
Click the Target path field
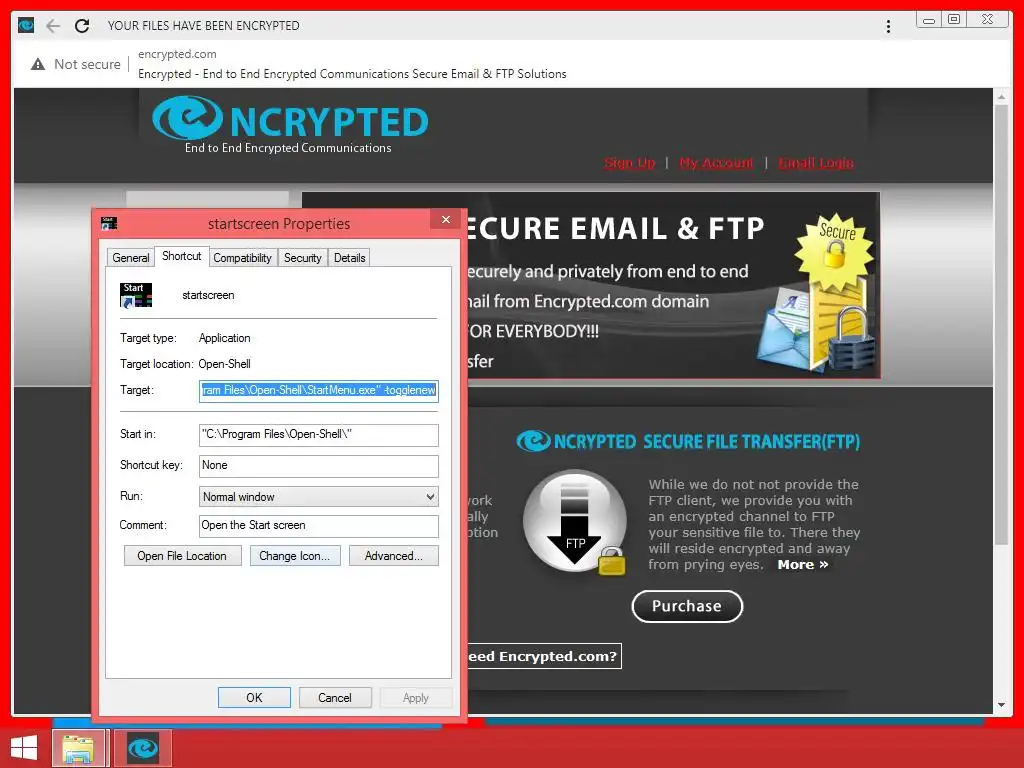pyautogui.click(x=319, y=391)
